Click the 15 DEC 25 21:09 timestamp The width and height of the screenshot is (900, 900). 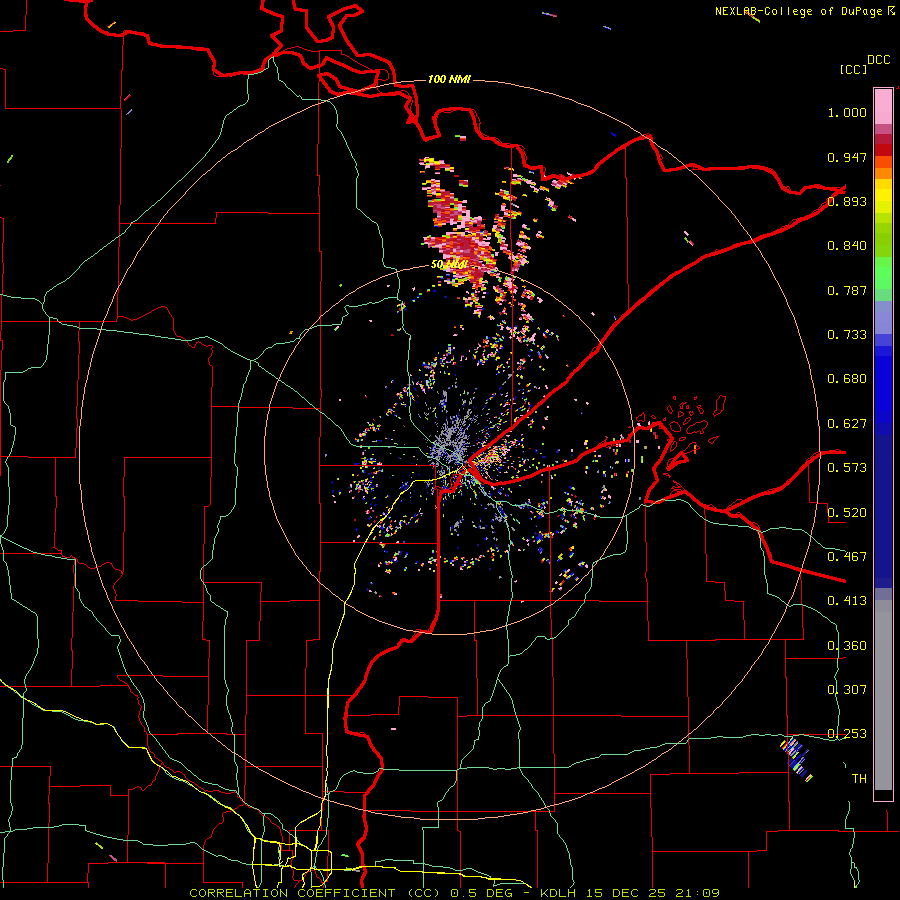pos(654,893)
